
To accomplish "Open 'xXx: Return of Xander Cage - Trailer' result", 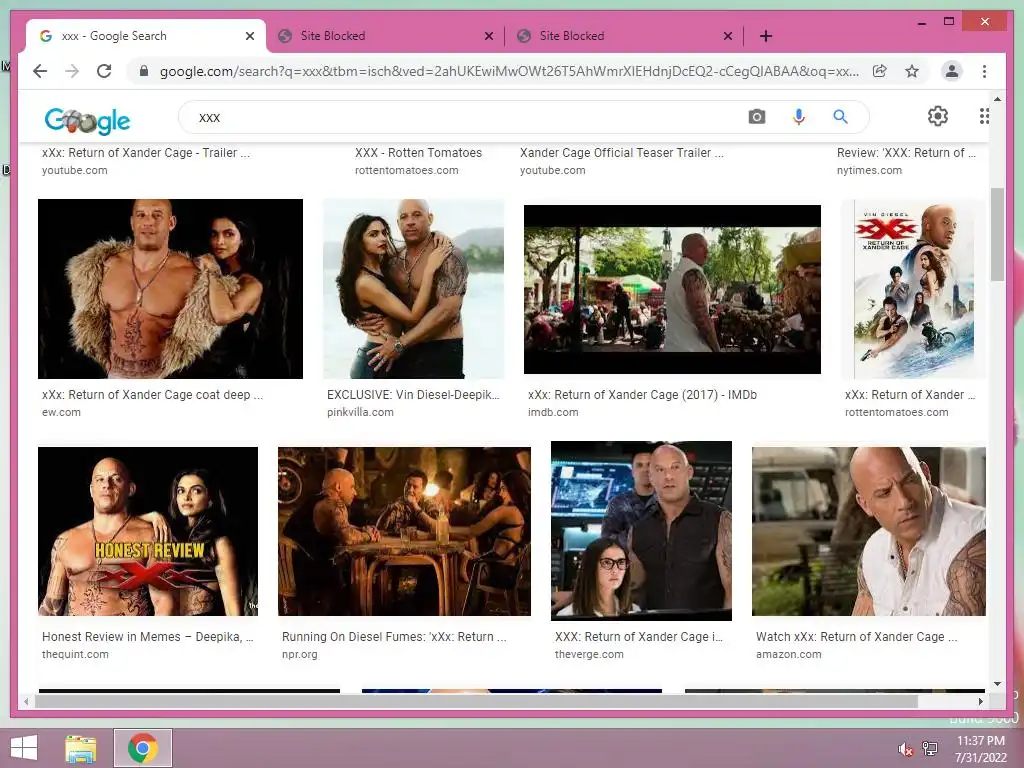I will (146, 153).
